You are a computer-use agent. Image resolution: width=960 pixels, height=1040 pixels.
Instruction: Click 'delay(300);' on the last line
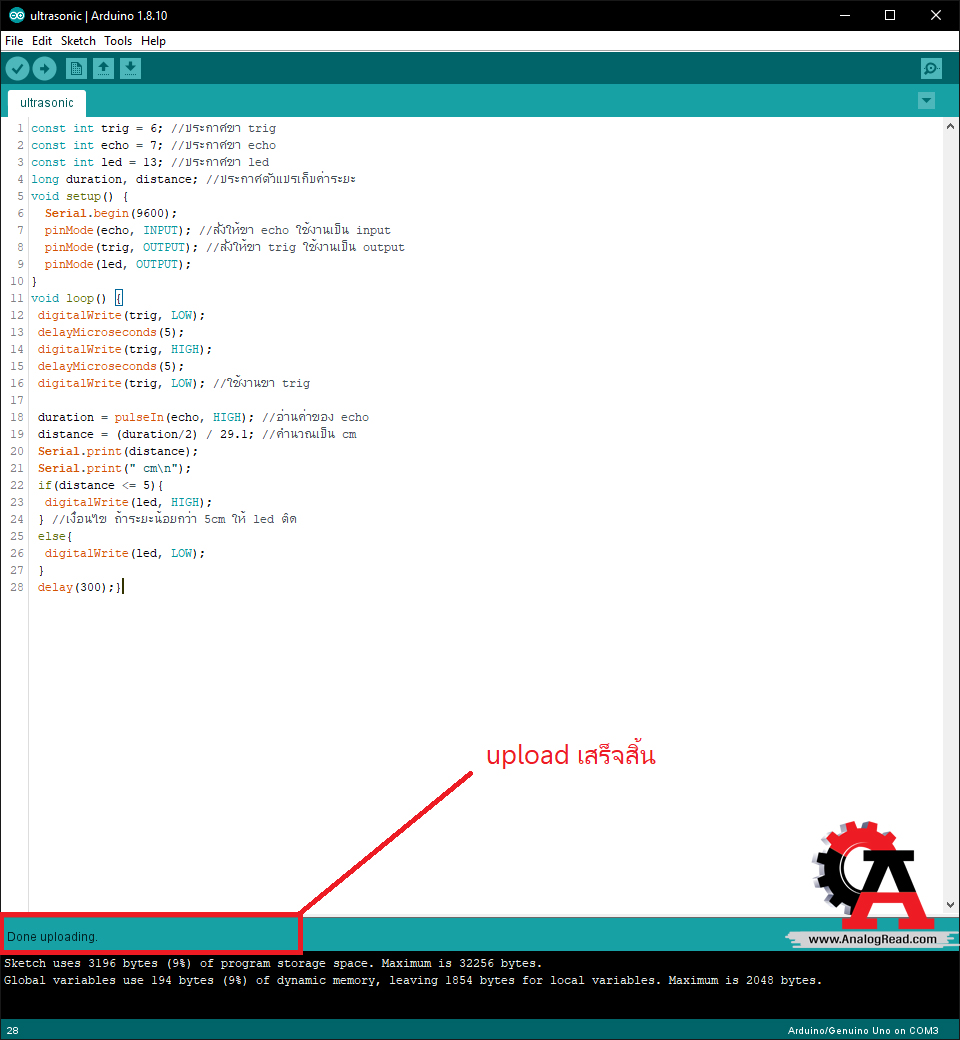point(76,588)
